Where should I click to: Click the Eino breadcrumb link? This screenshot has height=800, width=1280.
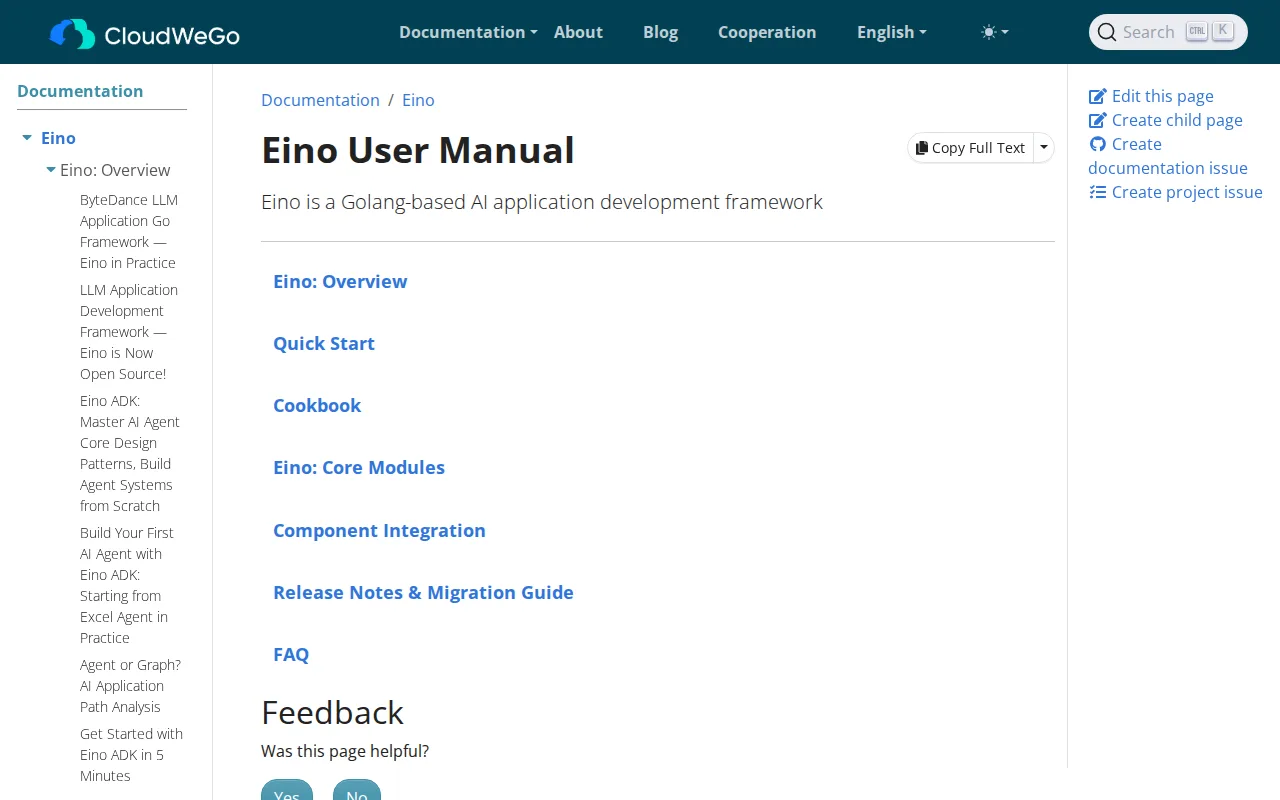[418, 100]
